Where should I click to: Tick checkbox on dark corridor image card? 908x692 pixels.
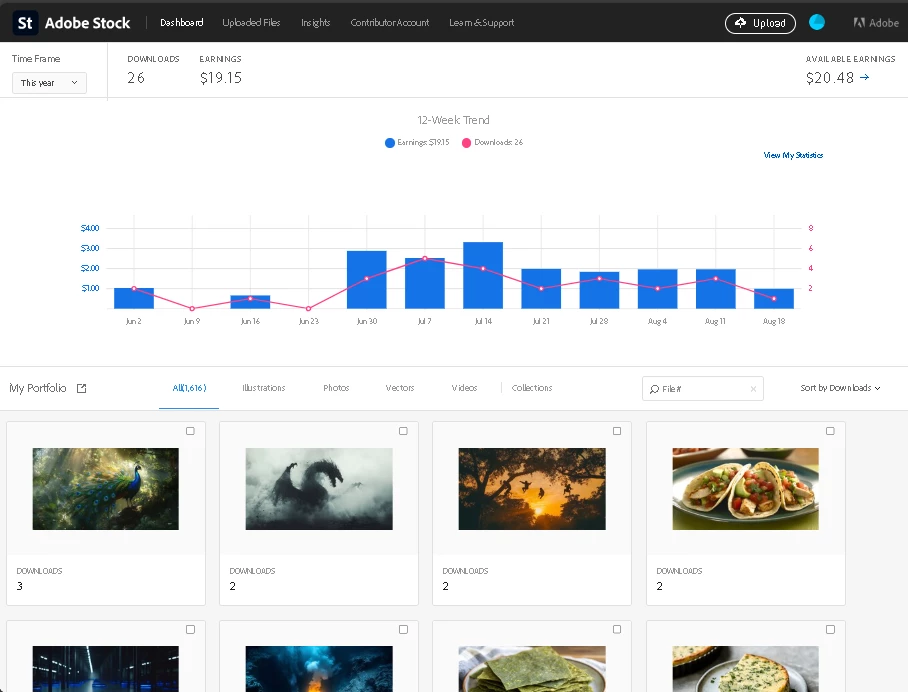pos(190,629)
